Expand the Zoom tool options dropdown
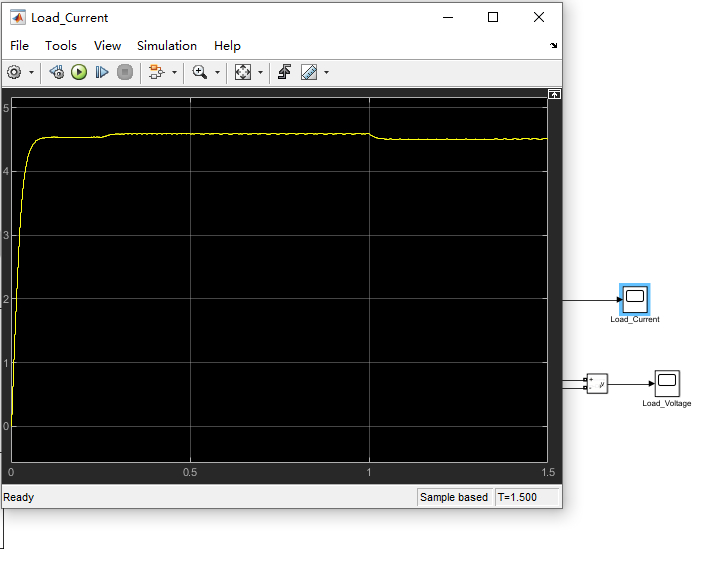Viewport: 708px width, 572px height. 217,72
